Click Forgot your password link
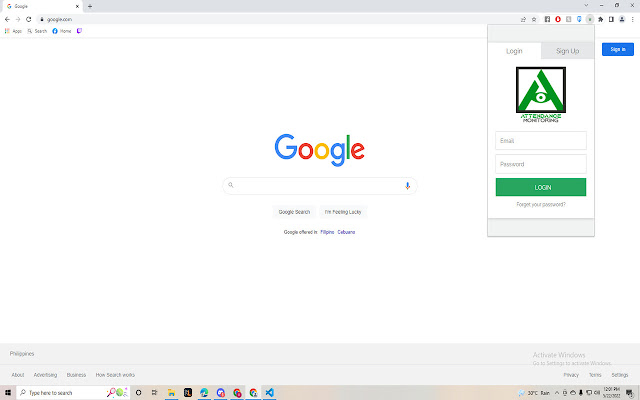This screenshot has width=640, height=400. (541, 204)
